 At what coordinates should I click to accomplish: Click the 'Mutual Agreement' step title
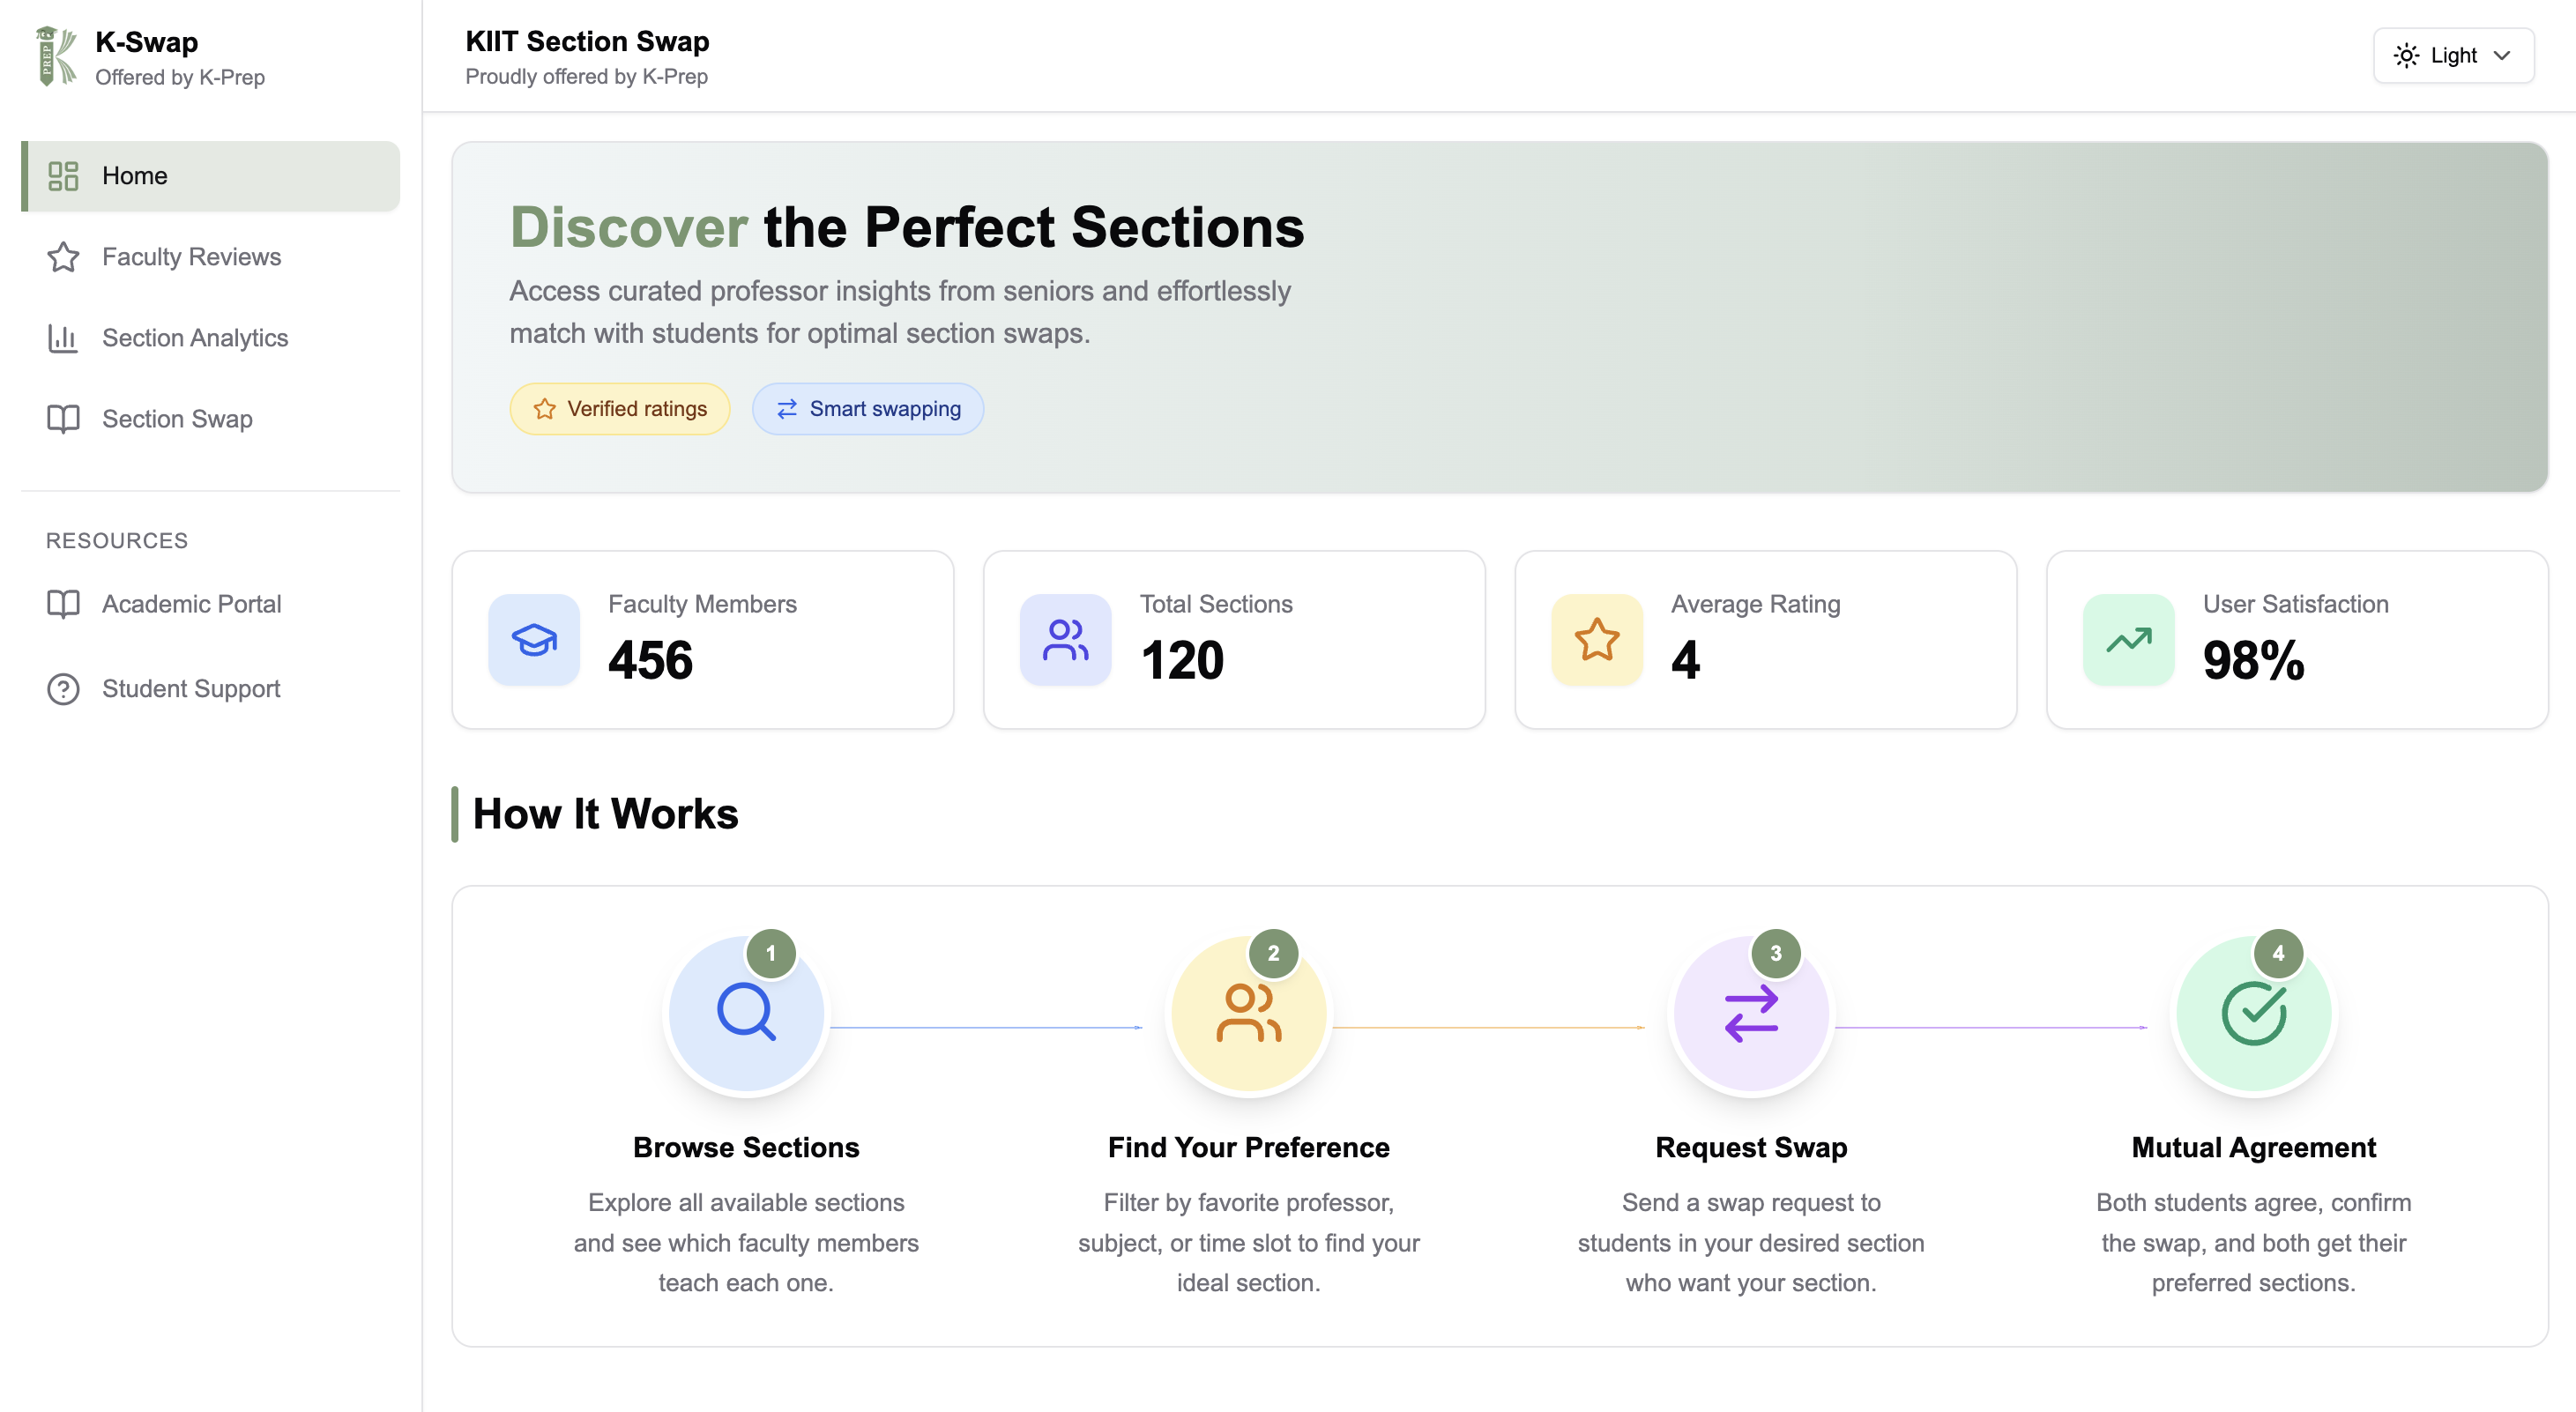(x=2254, y=1148)
